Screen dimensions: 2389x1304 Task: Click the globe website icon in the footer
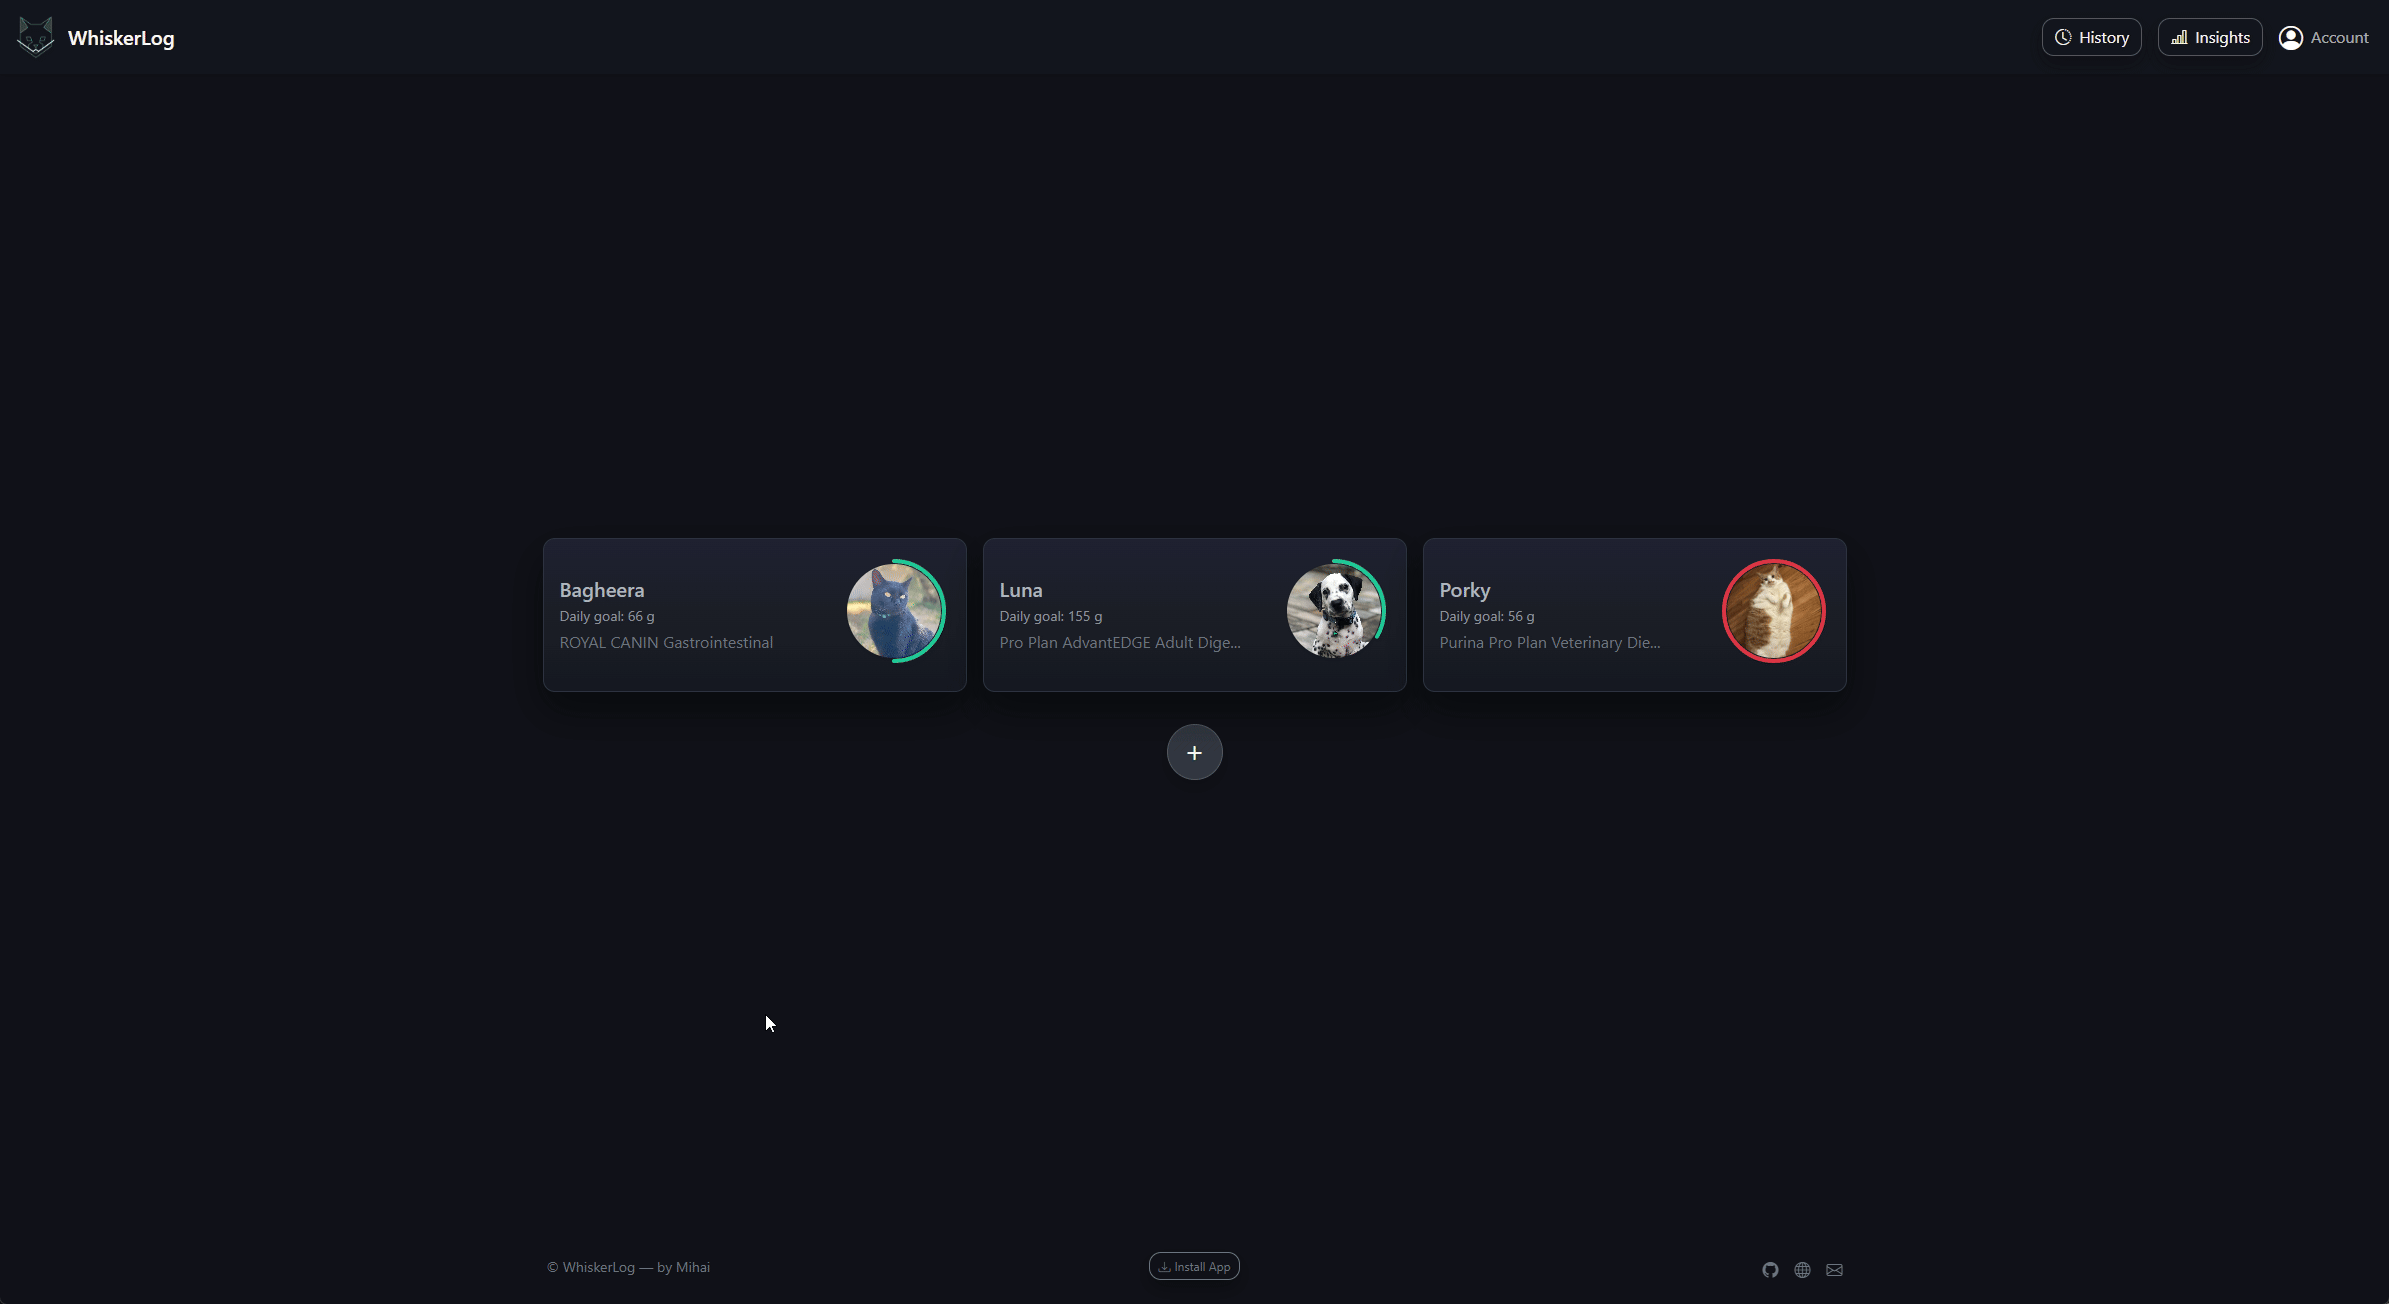tap(1801, 1269)
